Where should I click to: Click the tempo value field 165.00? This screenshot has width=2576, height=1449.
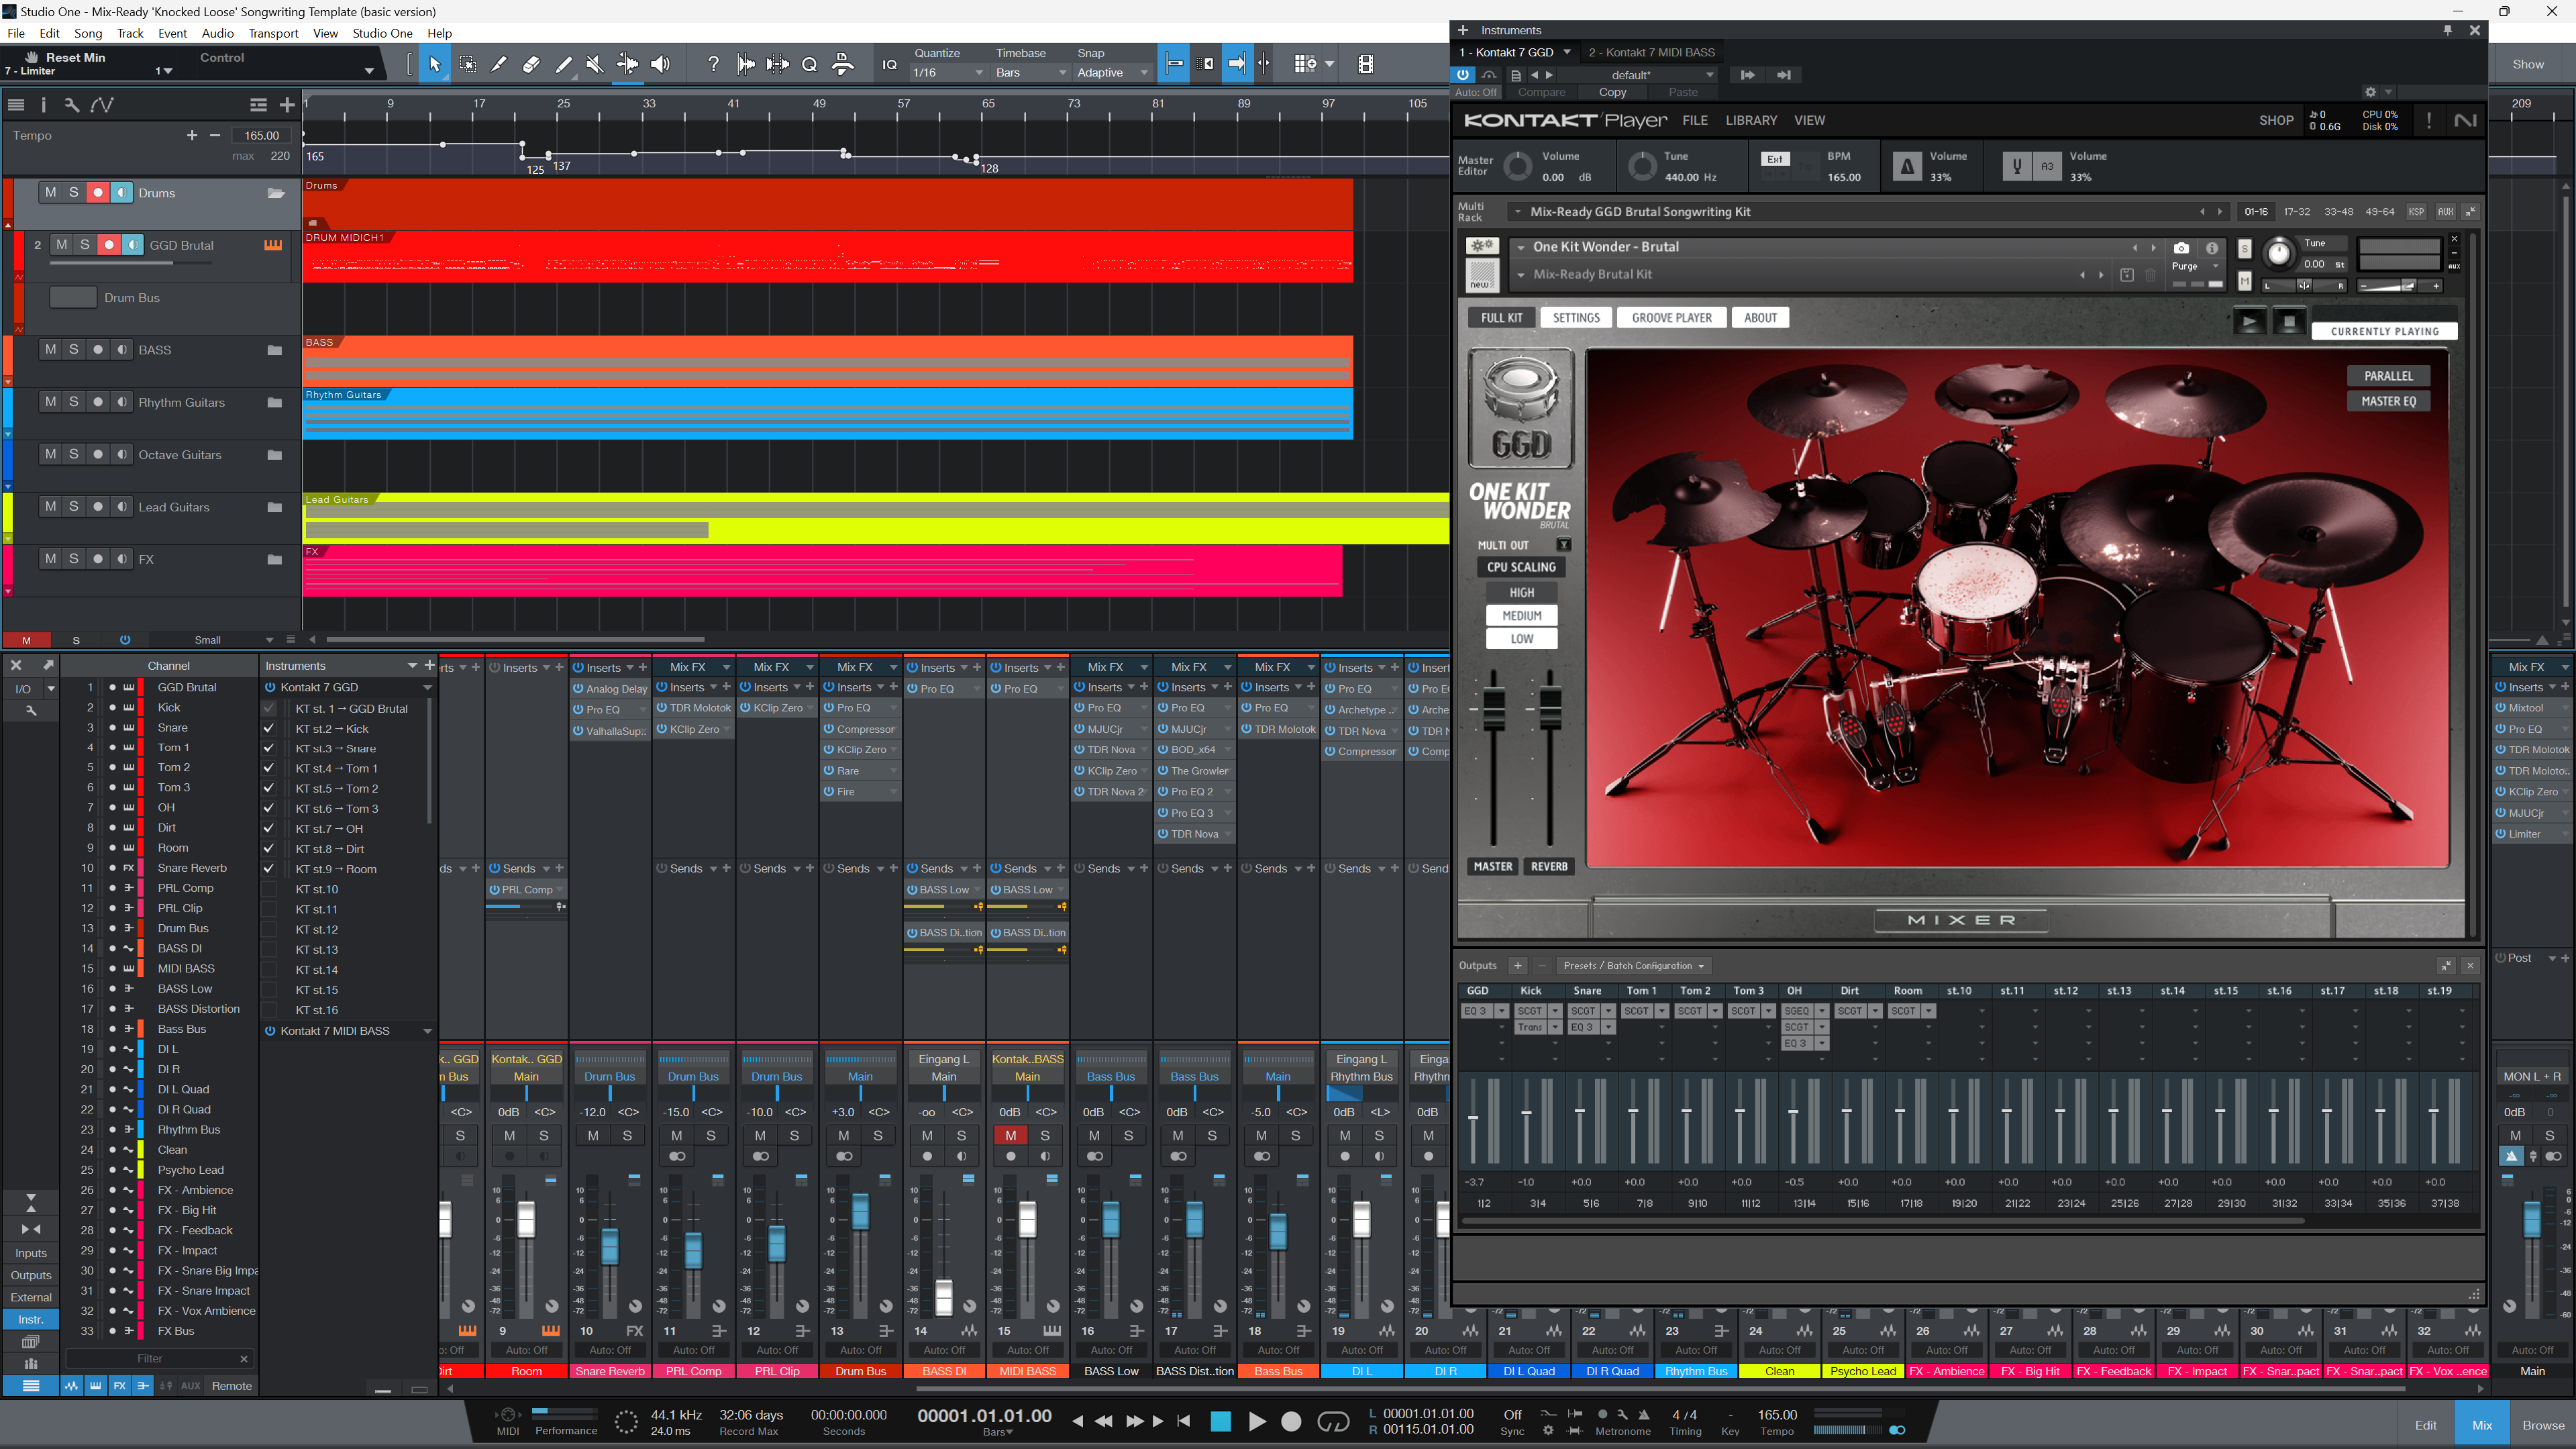(261, 135)
